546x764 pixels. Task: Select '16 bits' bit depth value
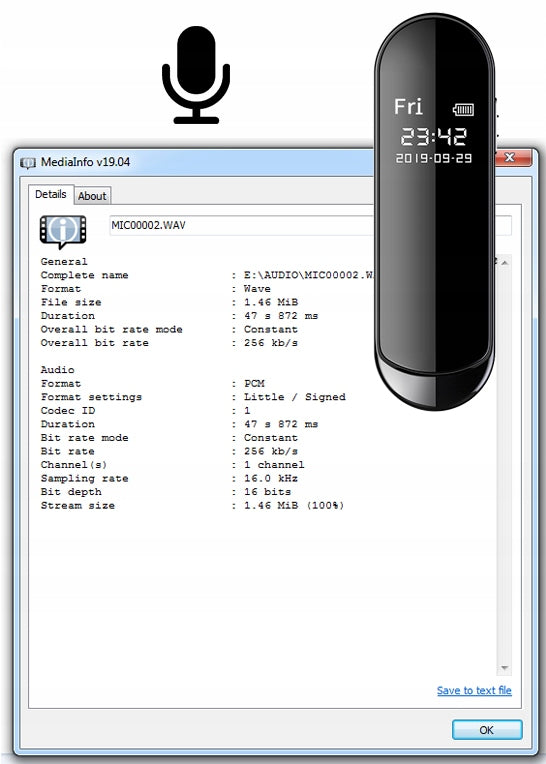(267, 492)
